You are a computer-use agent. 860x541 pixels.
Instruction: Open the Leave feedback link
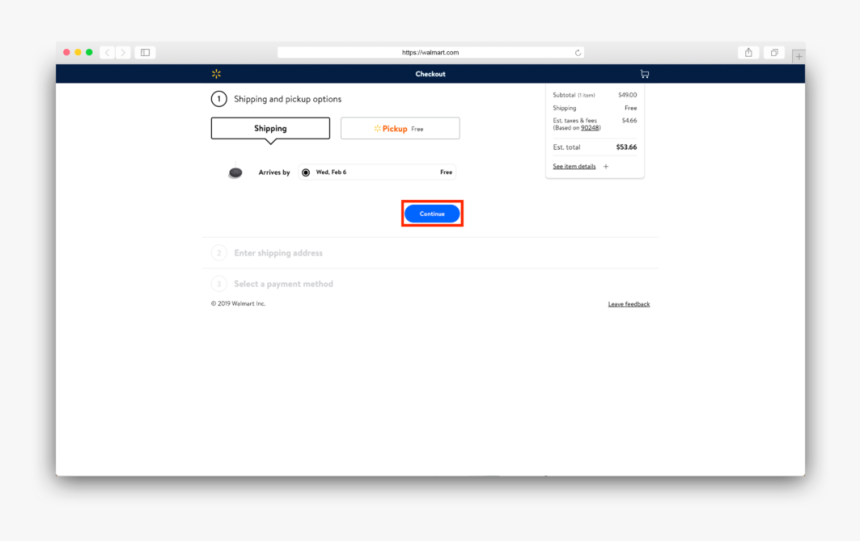click(629, 304)
